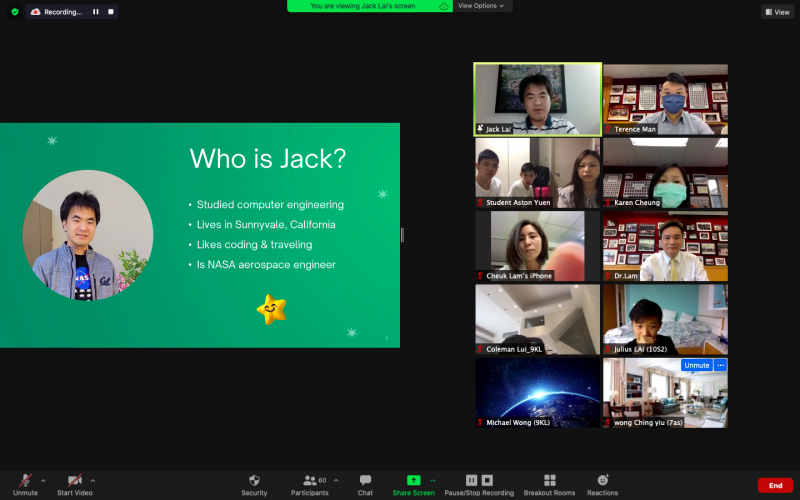Open the View Options dropdown

(x=482, y=6)
